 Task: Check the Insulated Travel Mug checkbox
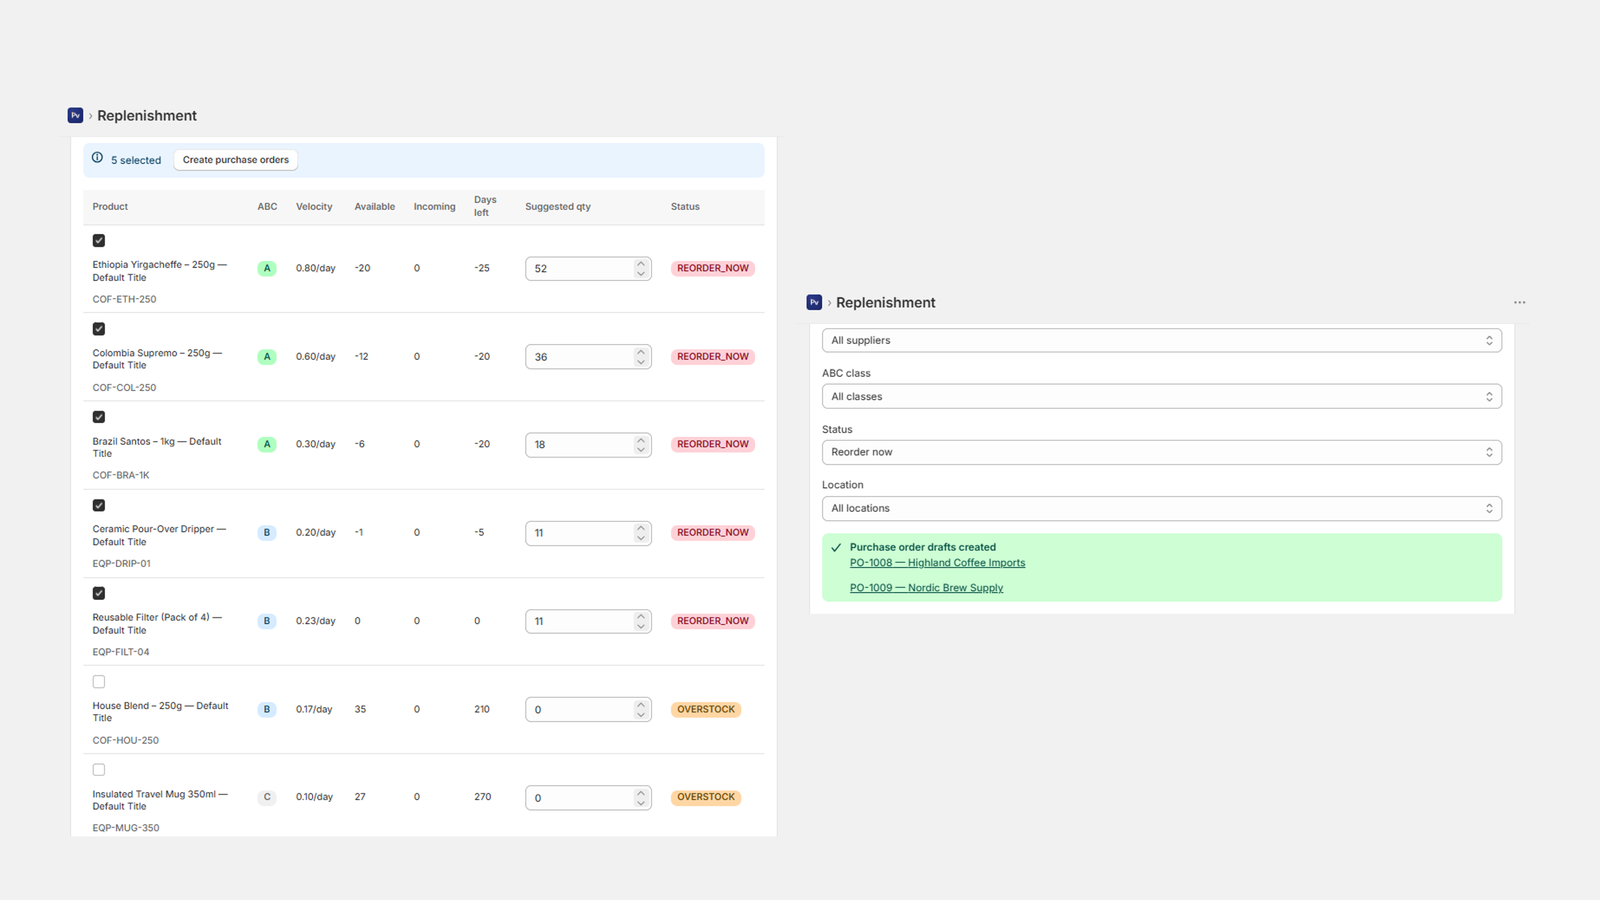99,770
